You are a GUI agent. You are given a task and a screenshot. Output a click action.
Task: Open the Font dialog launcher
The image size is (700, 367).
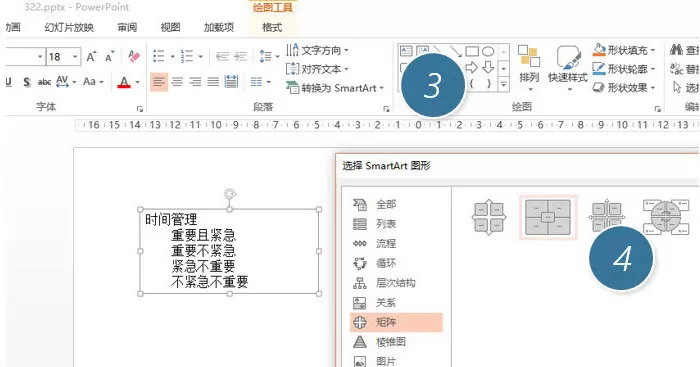tap(140, 108)
